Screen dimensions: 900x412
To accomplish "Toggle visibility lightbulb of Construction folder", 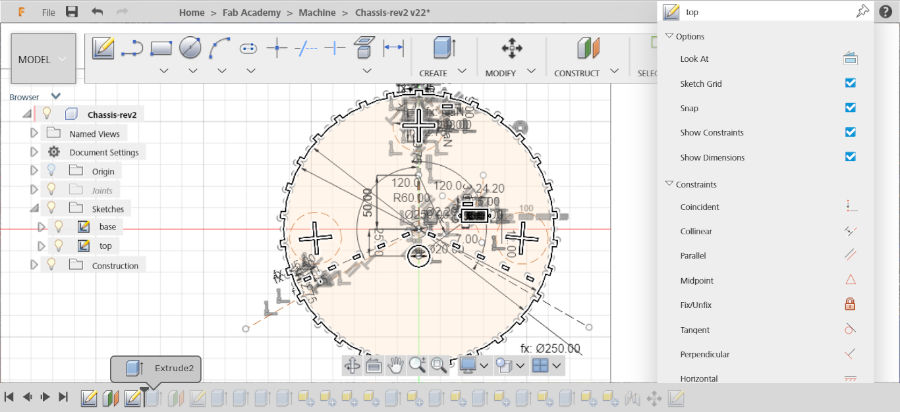I will (x=51, y=265).
